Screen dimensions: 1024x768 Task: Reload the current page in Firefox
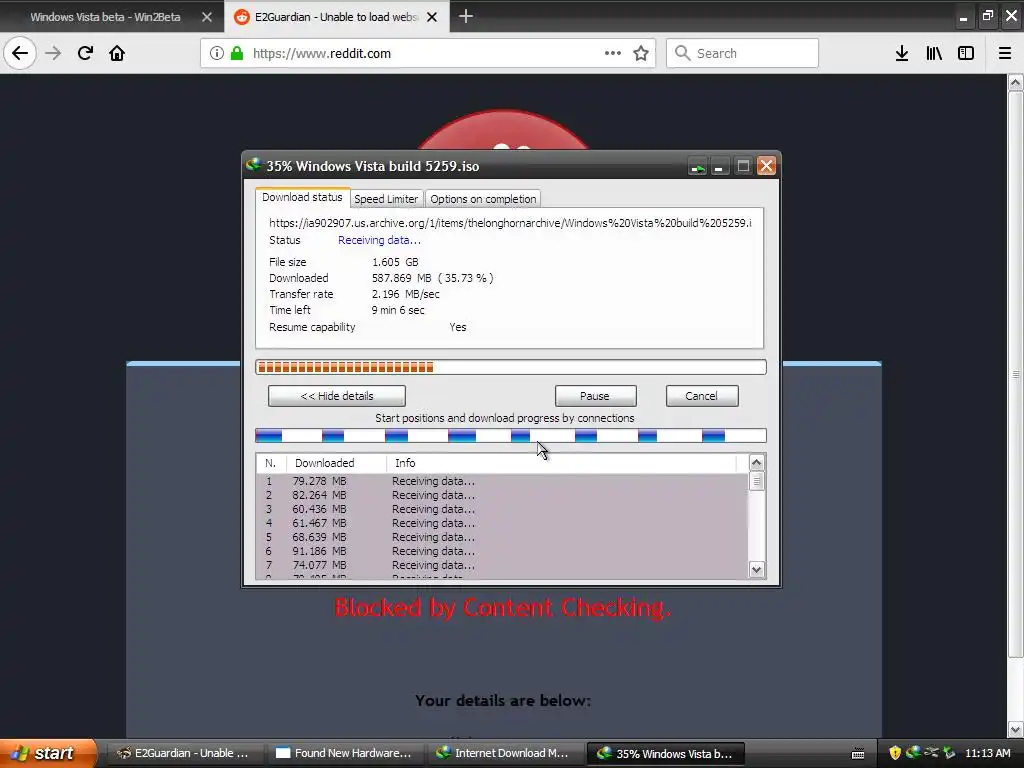85,53
